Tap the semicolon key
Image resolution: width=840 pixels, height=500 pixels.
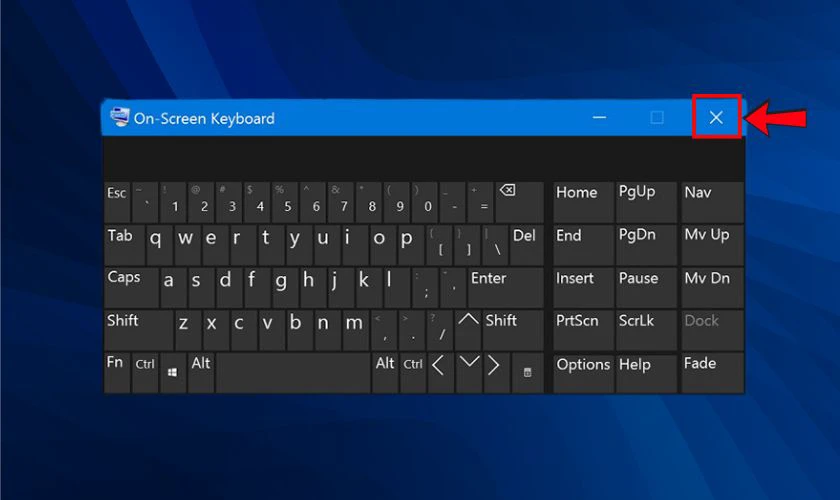click(x=424, y=287)
